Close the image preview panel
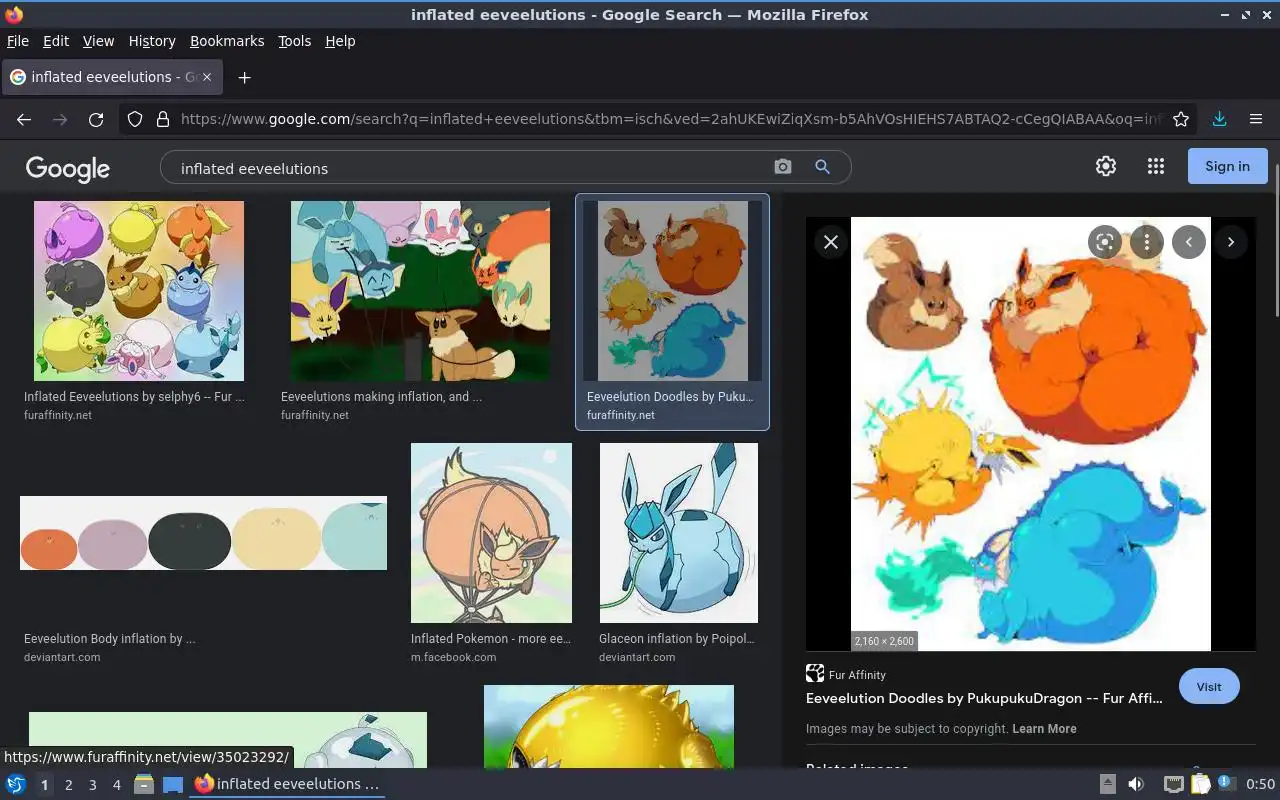Screen dimensions: 1280x800 [x=831, y=242]
